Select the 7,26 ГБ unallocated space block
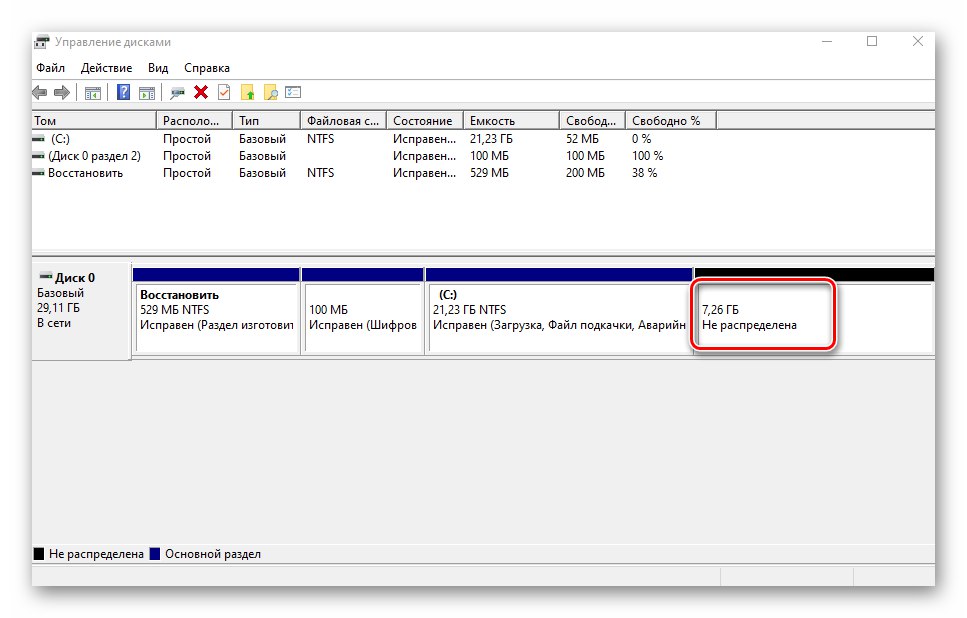Viewport: 967px width, 618px height. [814, 311]
